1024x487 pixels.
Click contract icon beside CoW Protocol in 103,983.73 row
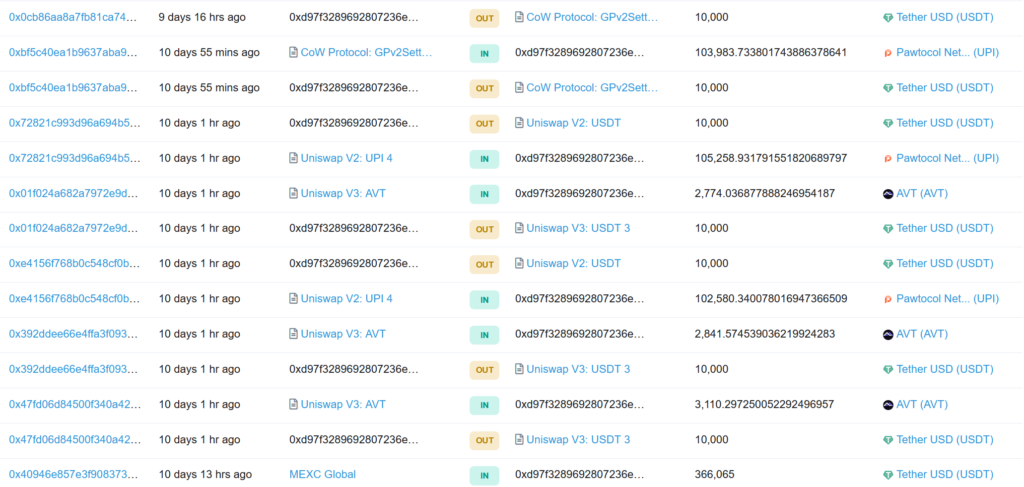293,52
